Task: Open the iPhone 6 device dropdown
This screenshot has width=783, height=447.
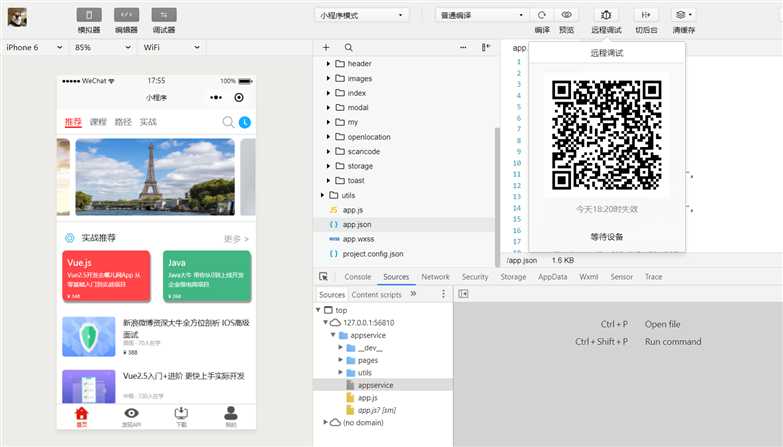Action: point(34,47)
